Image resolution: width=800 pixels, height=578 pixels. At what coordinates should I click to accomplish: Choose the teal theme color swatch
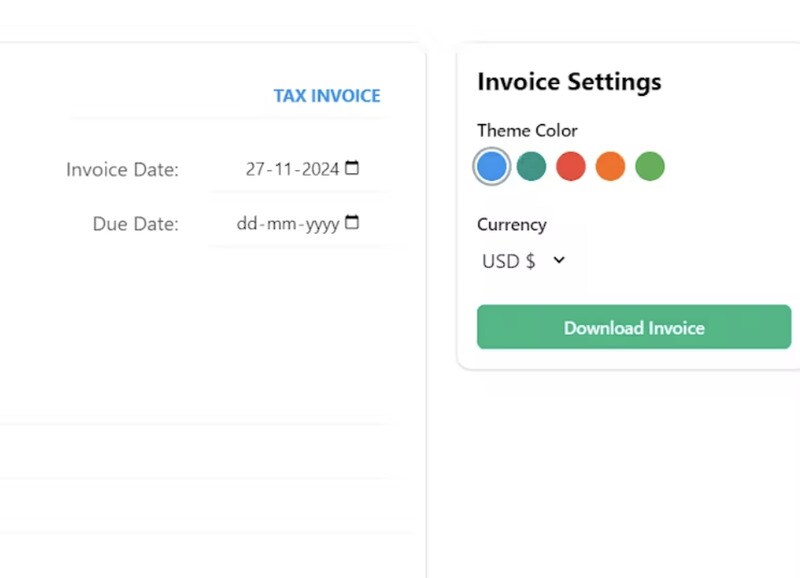pos(531,166)
